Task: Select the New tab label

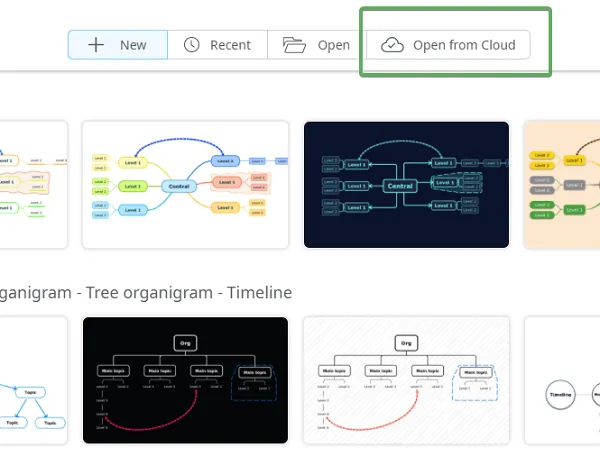Action: [133, 45]
